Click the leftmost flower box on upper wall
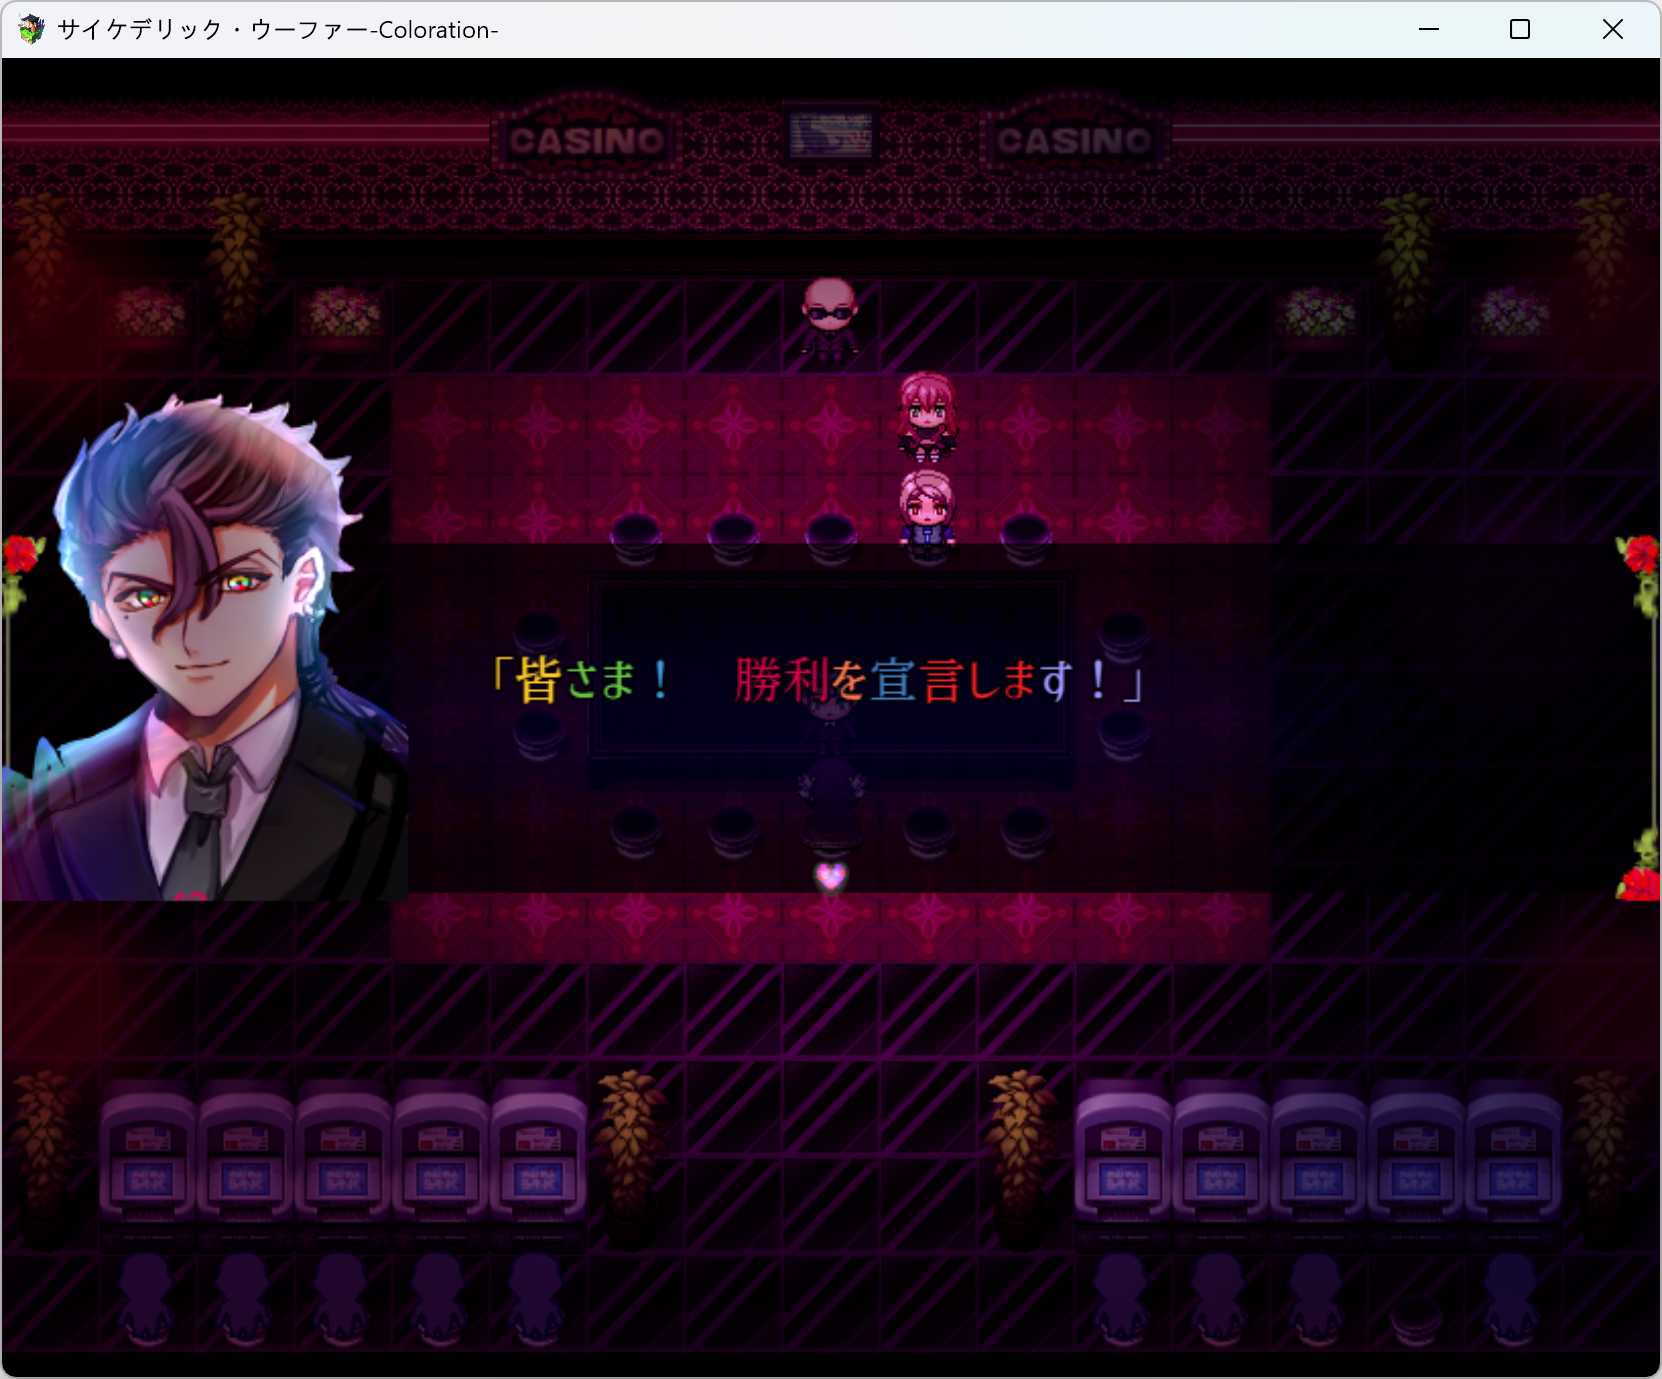Screen dimensions: 1662x1379 150,315
